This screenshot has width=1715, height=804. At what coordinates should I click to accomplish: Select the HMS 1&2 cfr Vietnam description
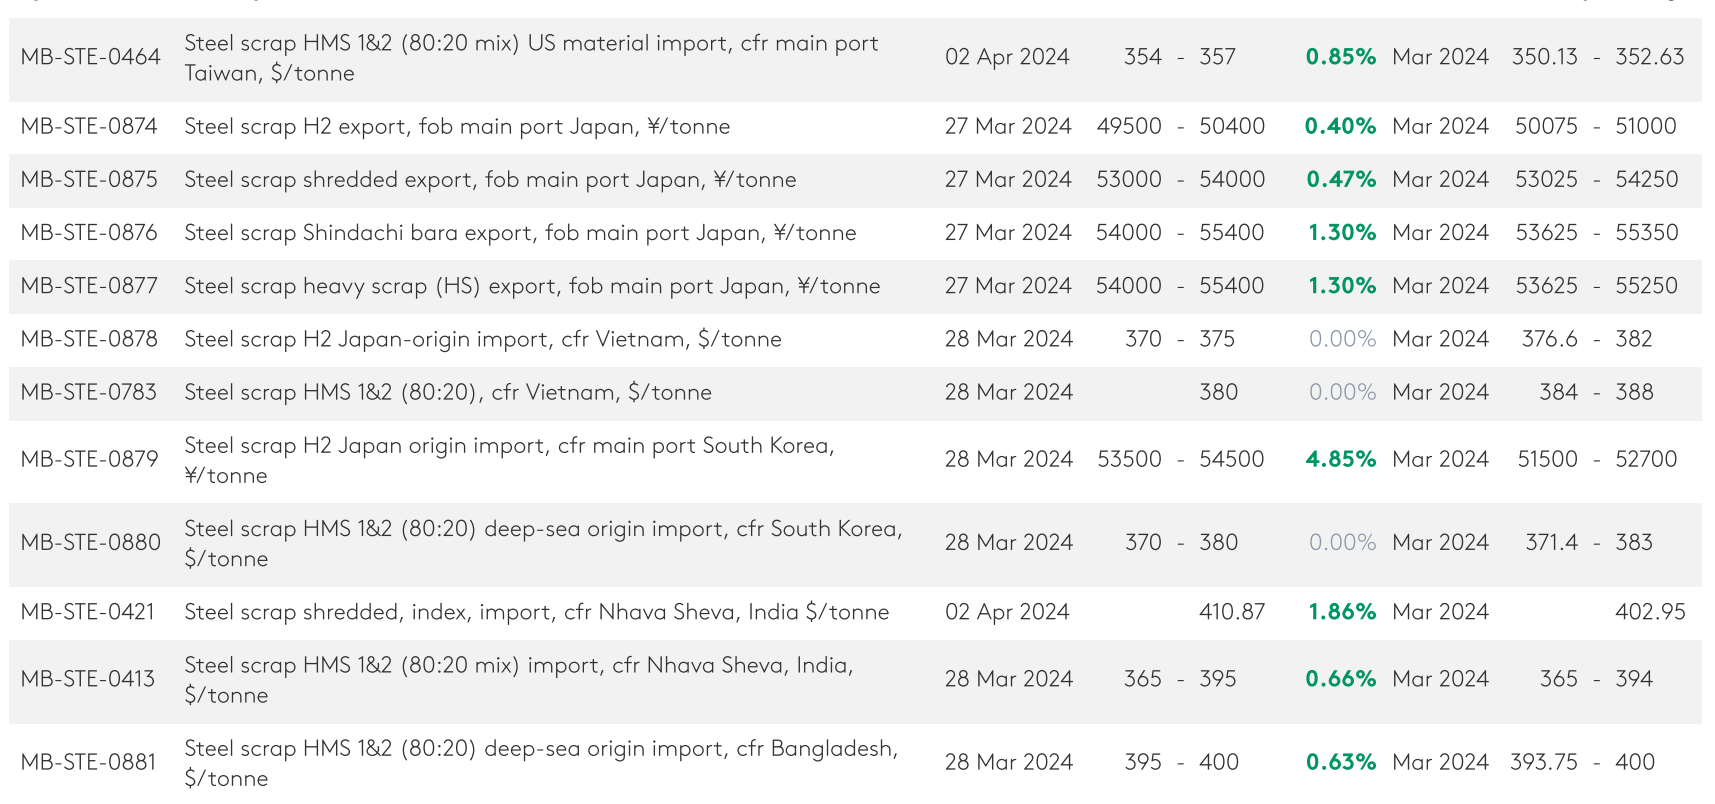(447, 392)
